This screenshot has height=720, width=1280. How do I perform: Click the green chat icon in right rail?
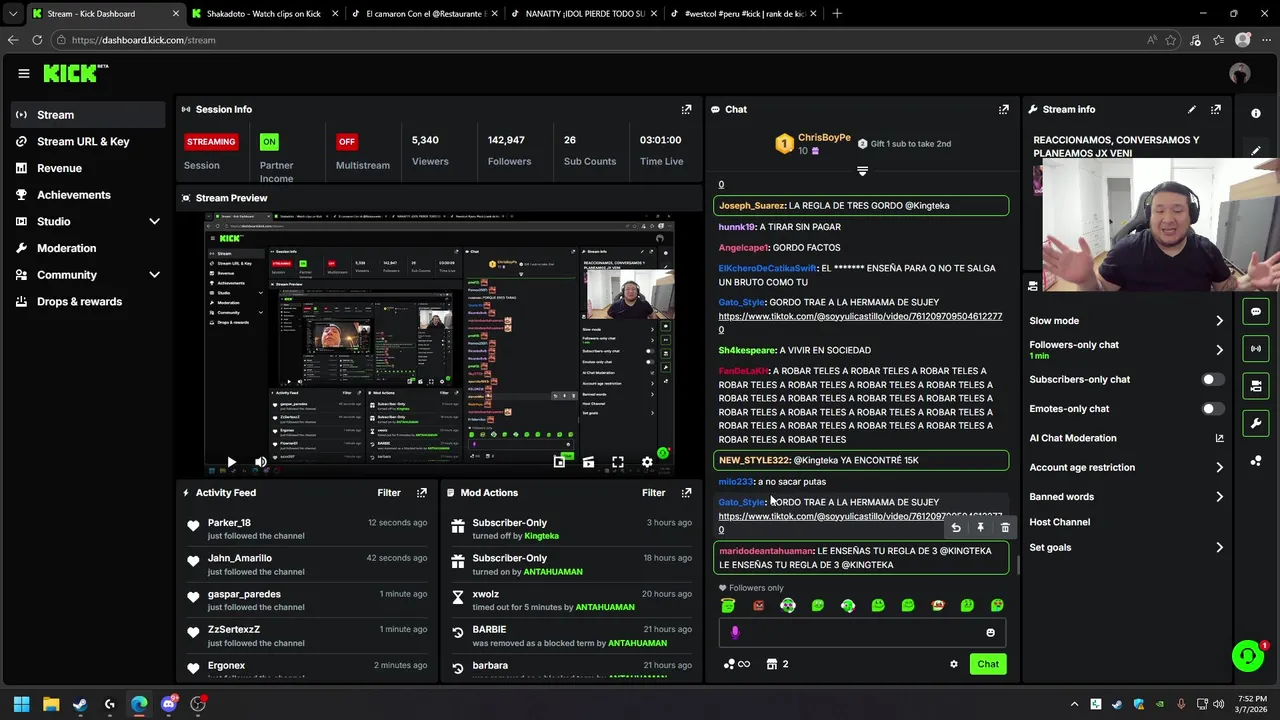1256,312
